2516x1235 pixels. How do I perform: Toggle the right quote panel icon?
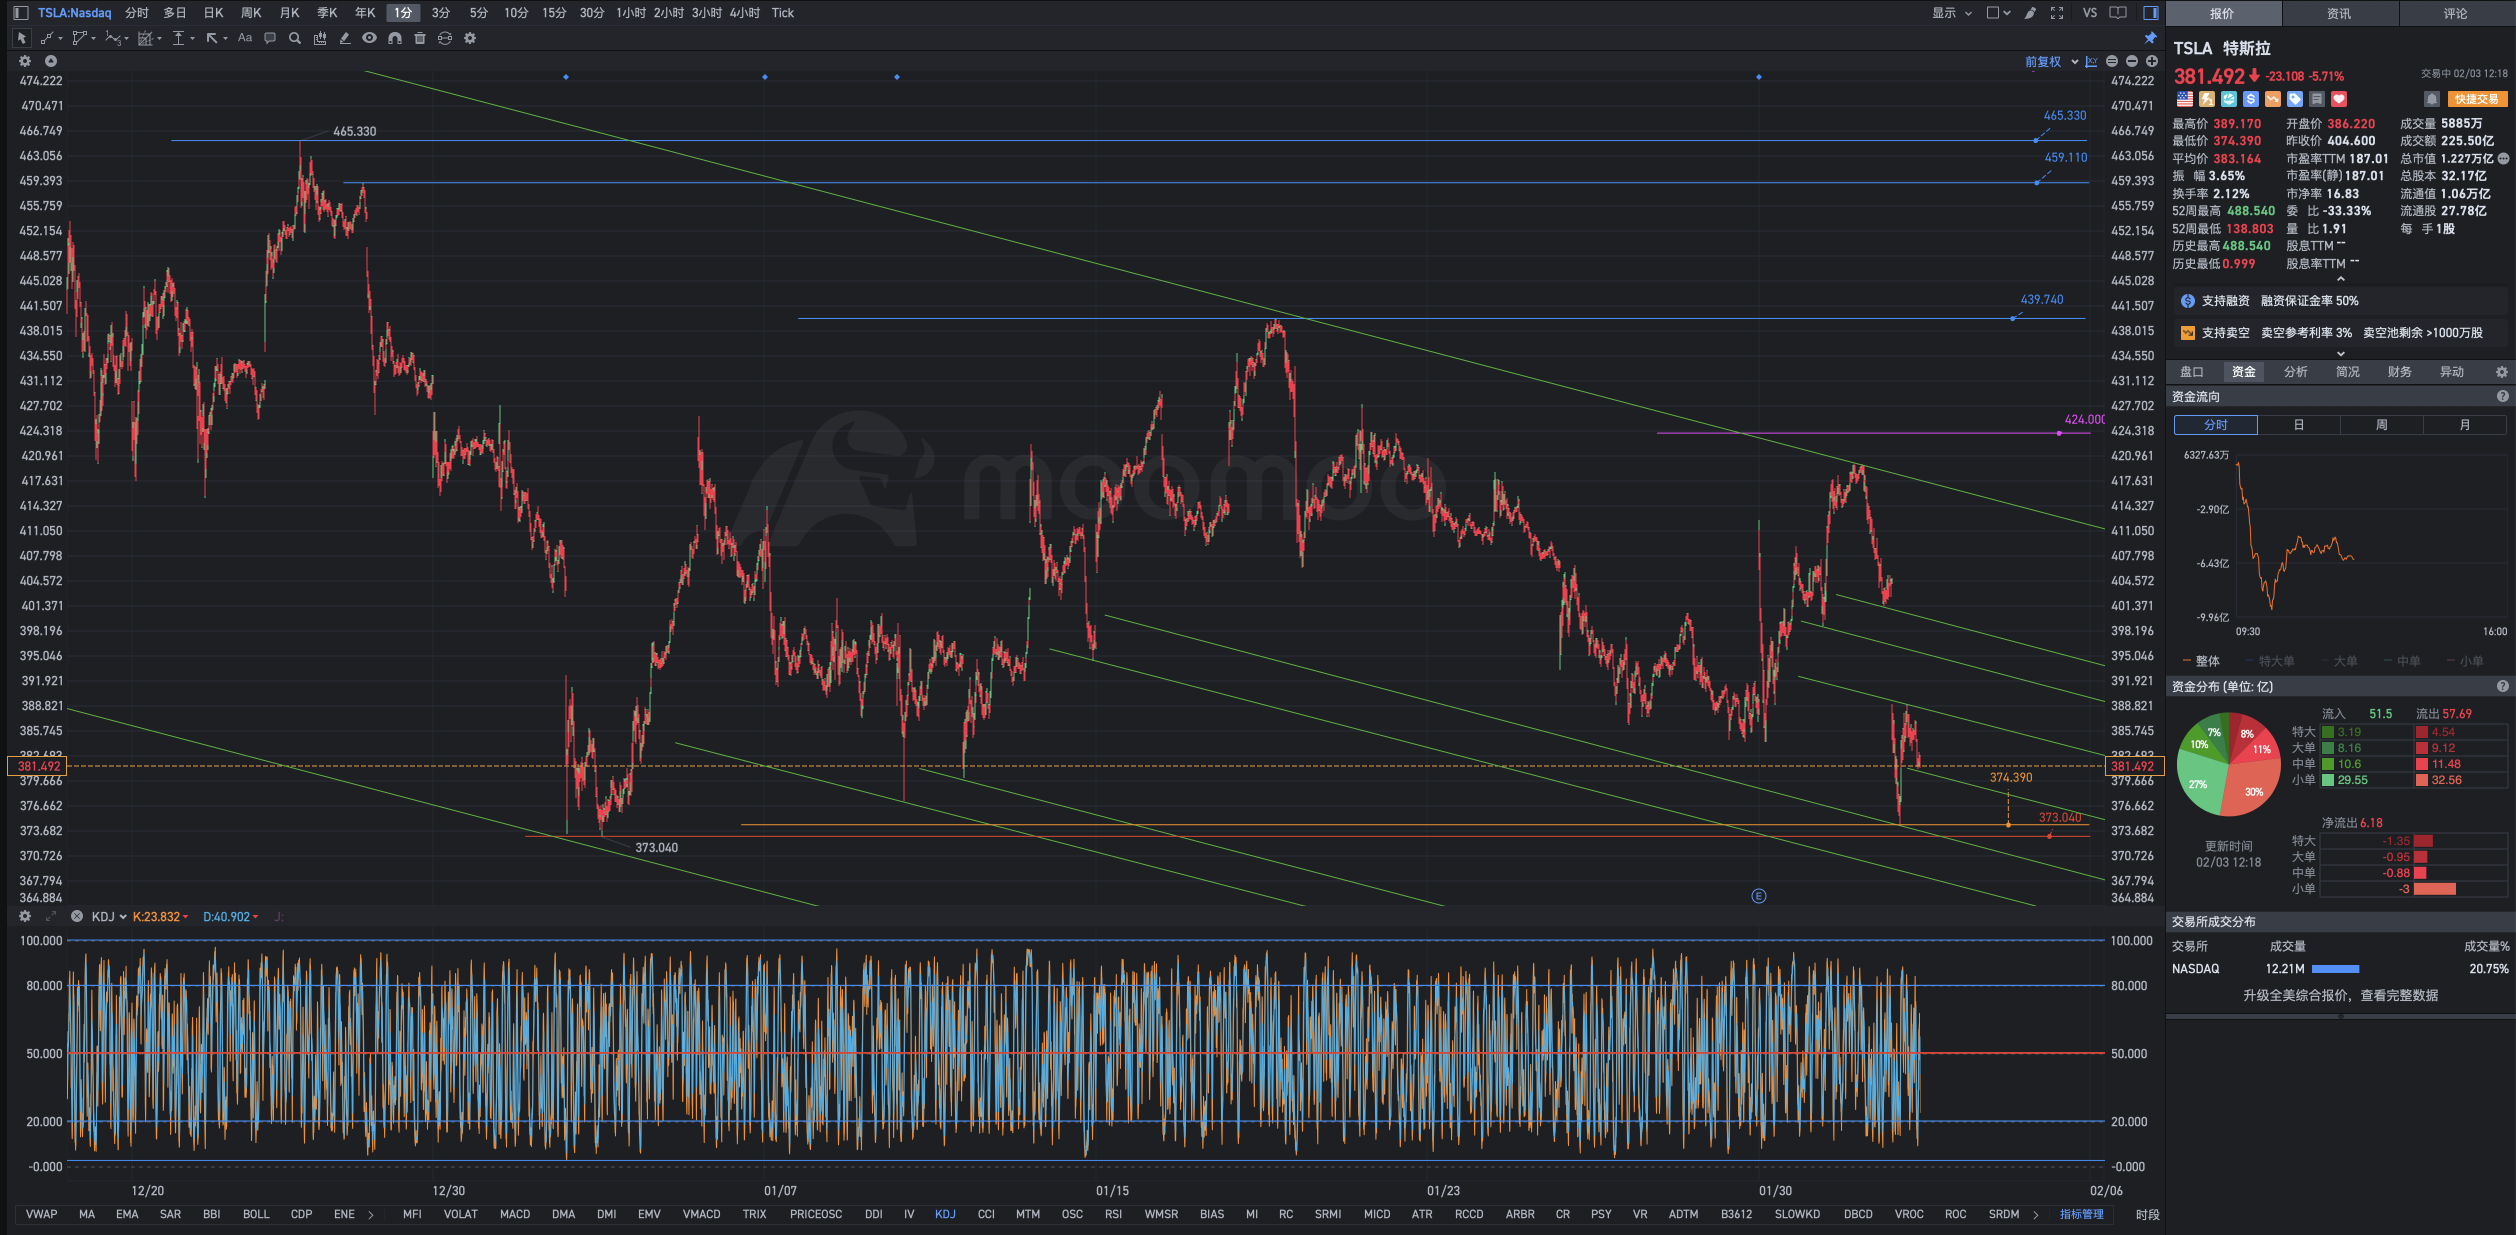tap(2151, 13)
